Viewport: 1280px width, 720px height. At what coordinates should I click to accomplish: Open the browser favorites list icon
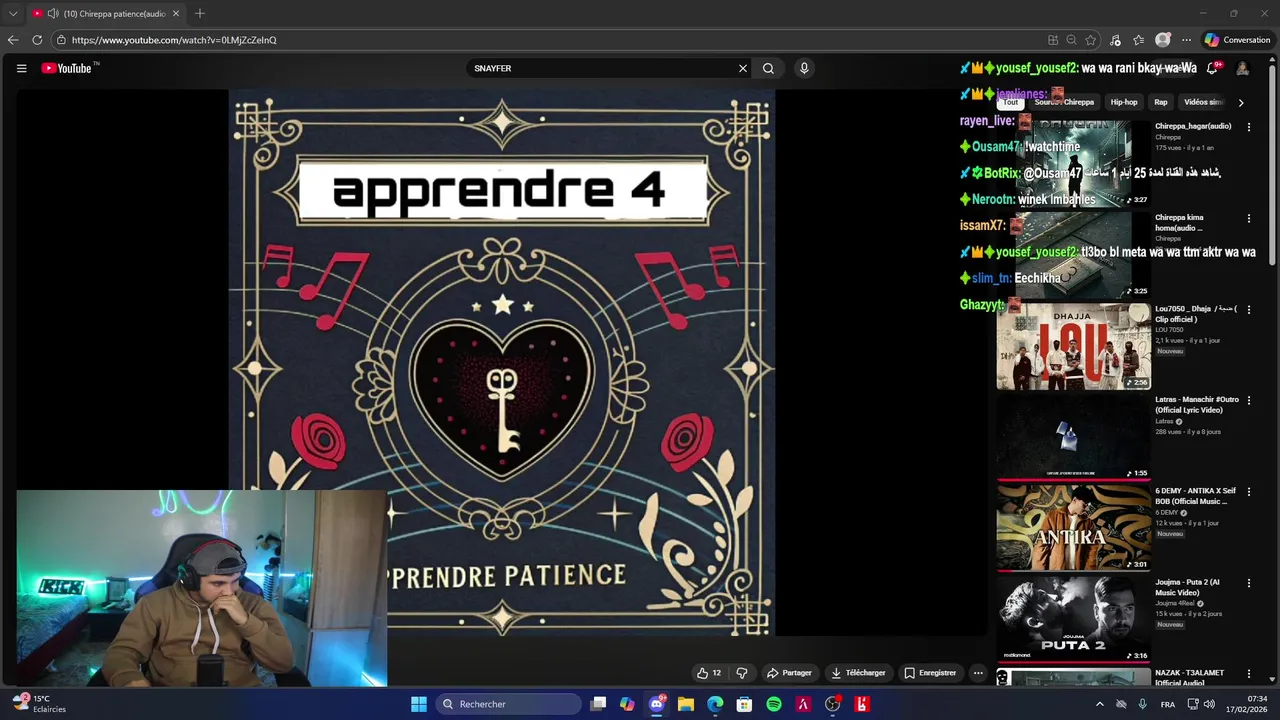click(x=1139, y=40)
